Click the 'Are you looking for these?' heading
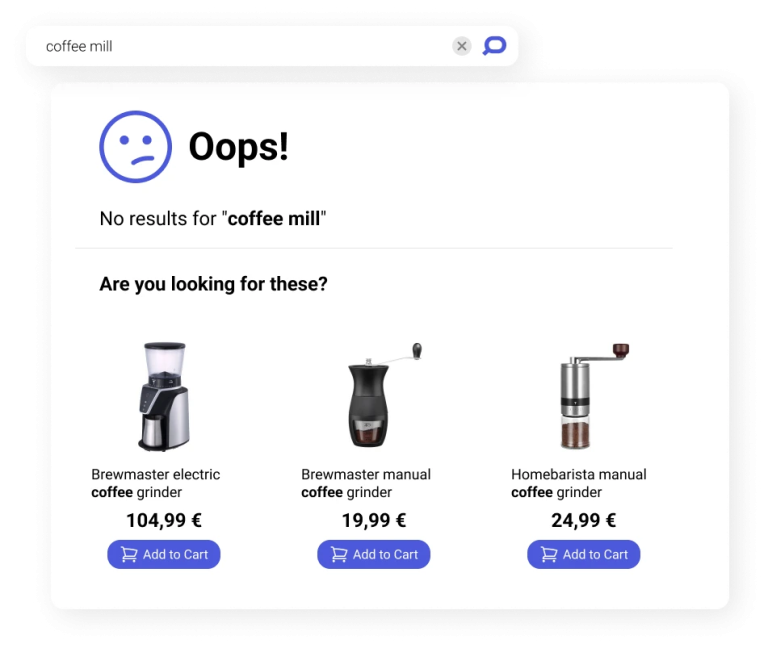The height and width of the screenshot is (648, 768). click(214, 284)
